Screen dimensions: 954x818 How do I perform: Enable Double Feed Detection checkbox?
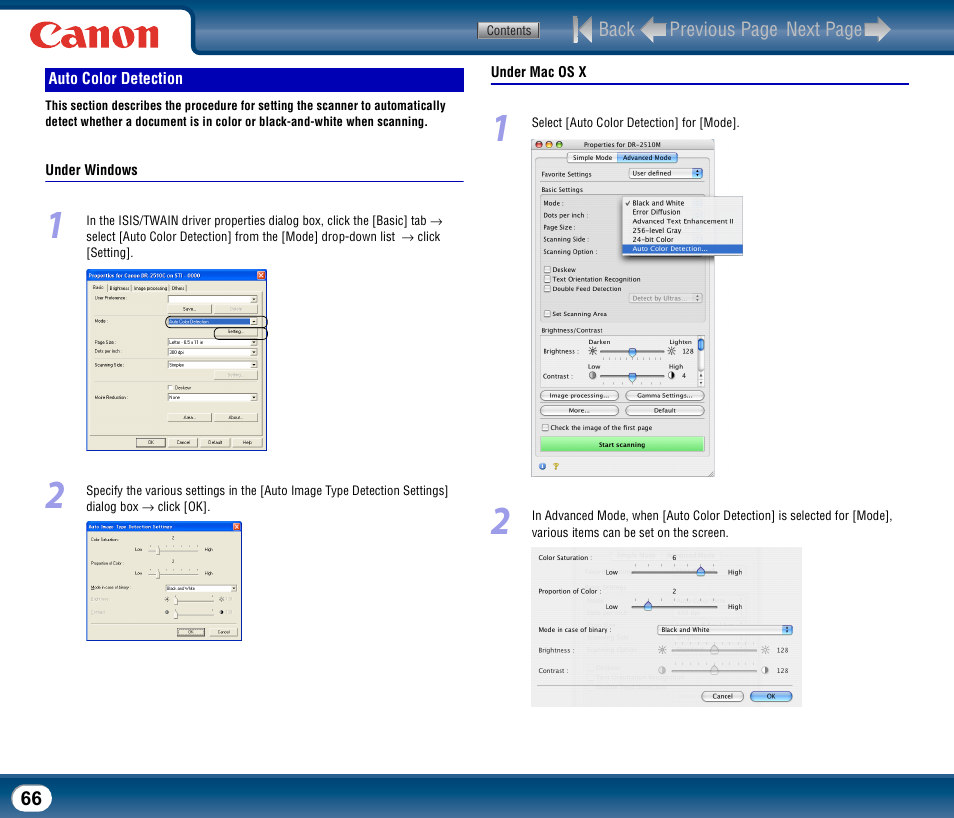[547, 288]
